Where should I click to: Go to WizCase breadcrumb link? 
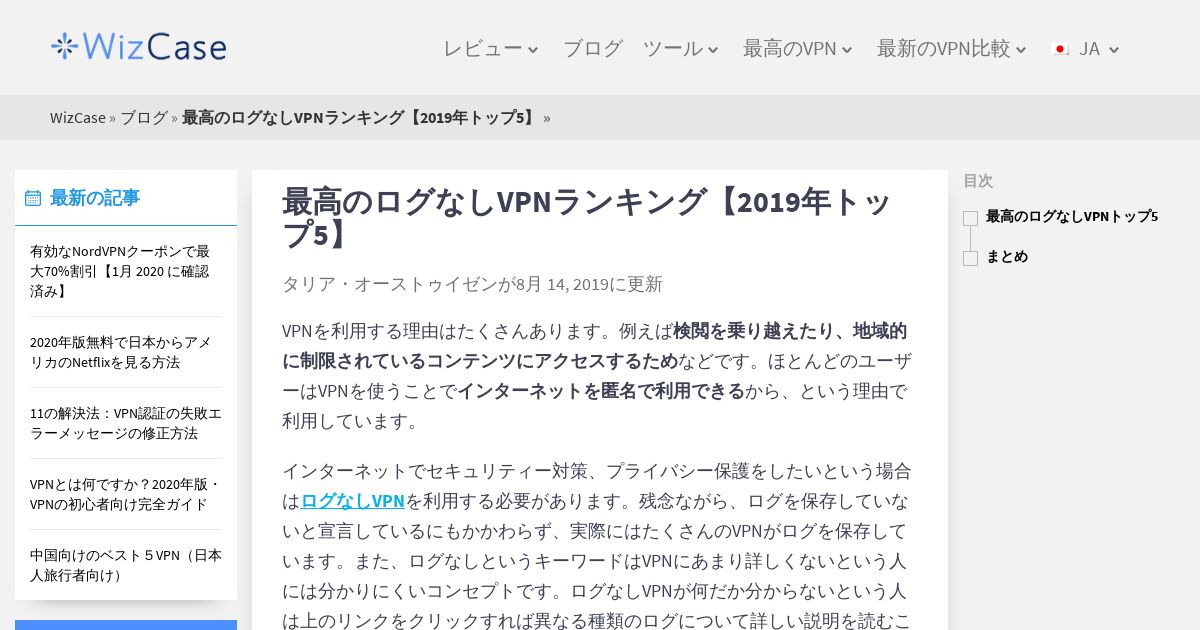(78, 118)
